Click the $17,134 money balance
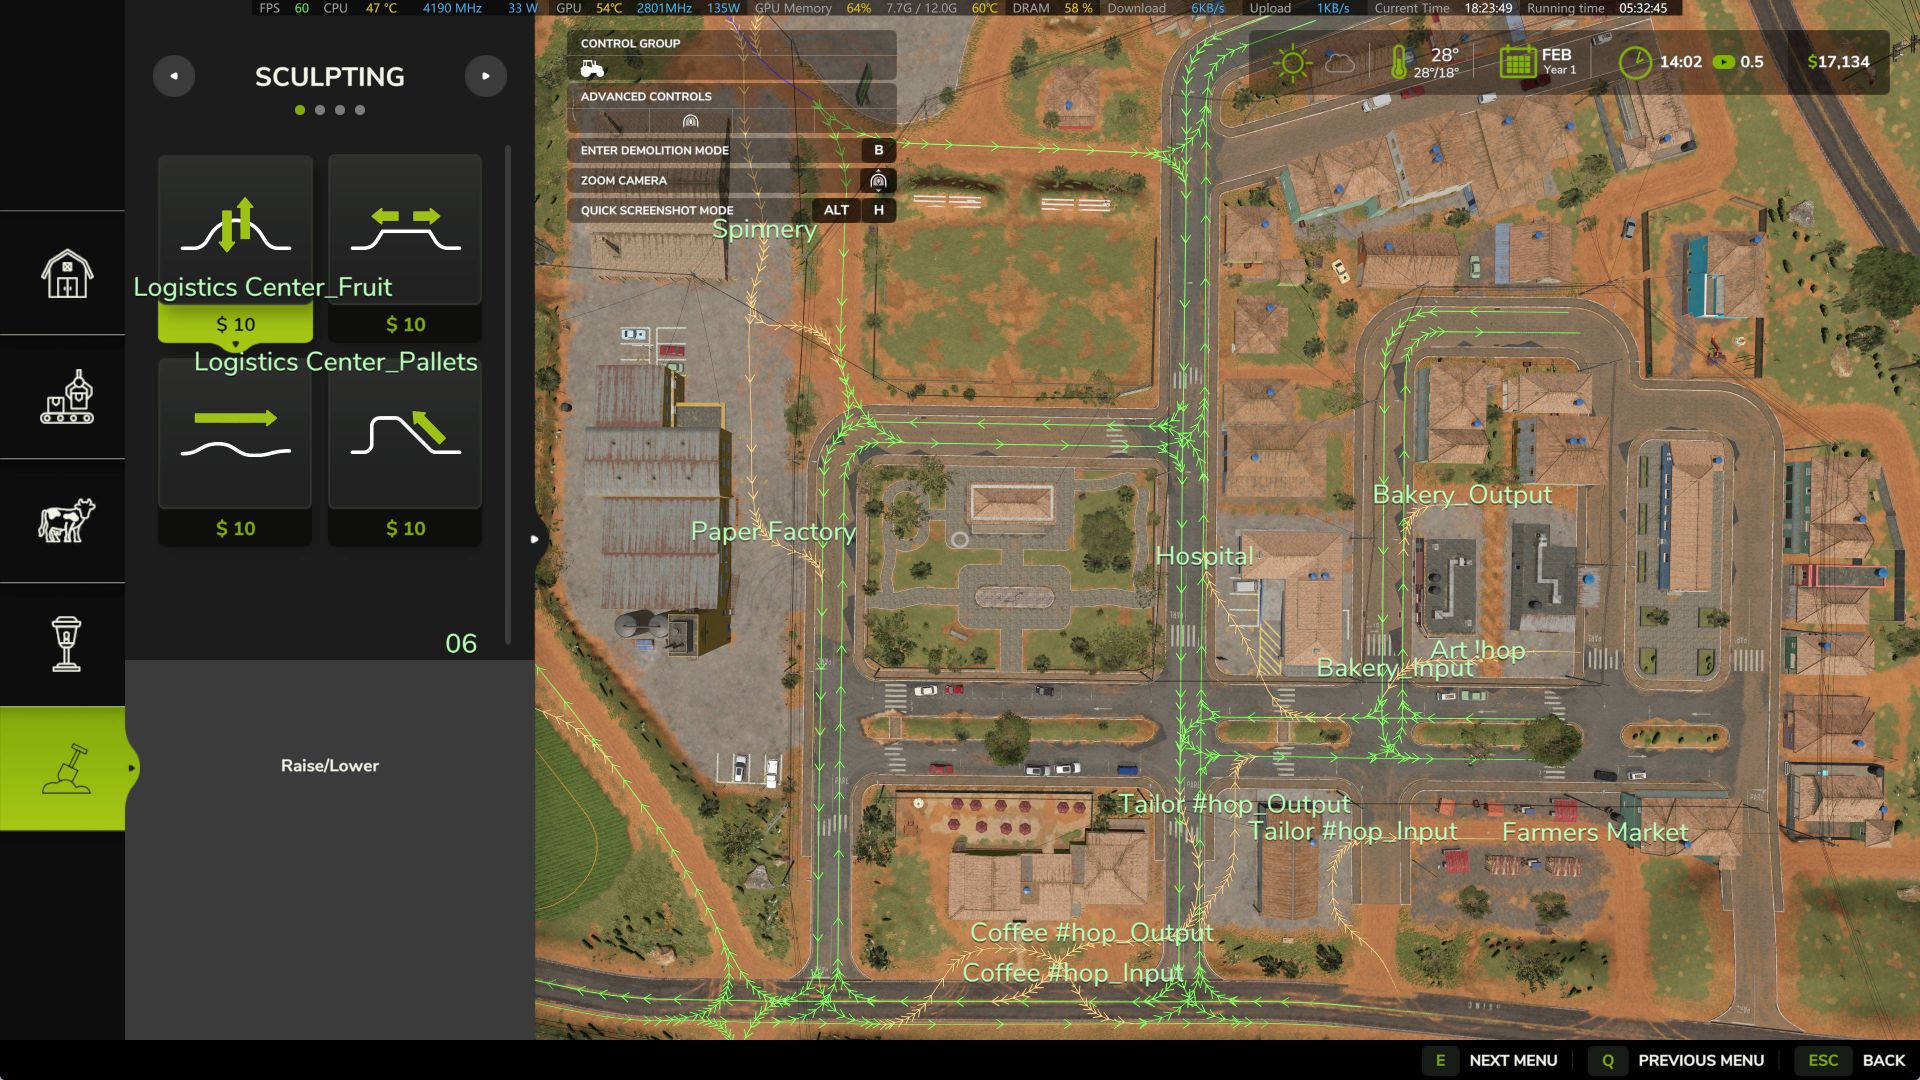1920x1080 pixels. point(1838,62)
